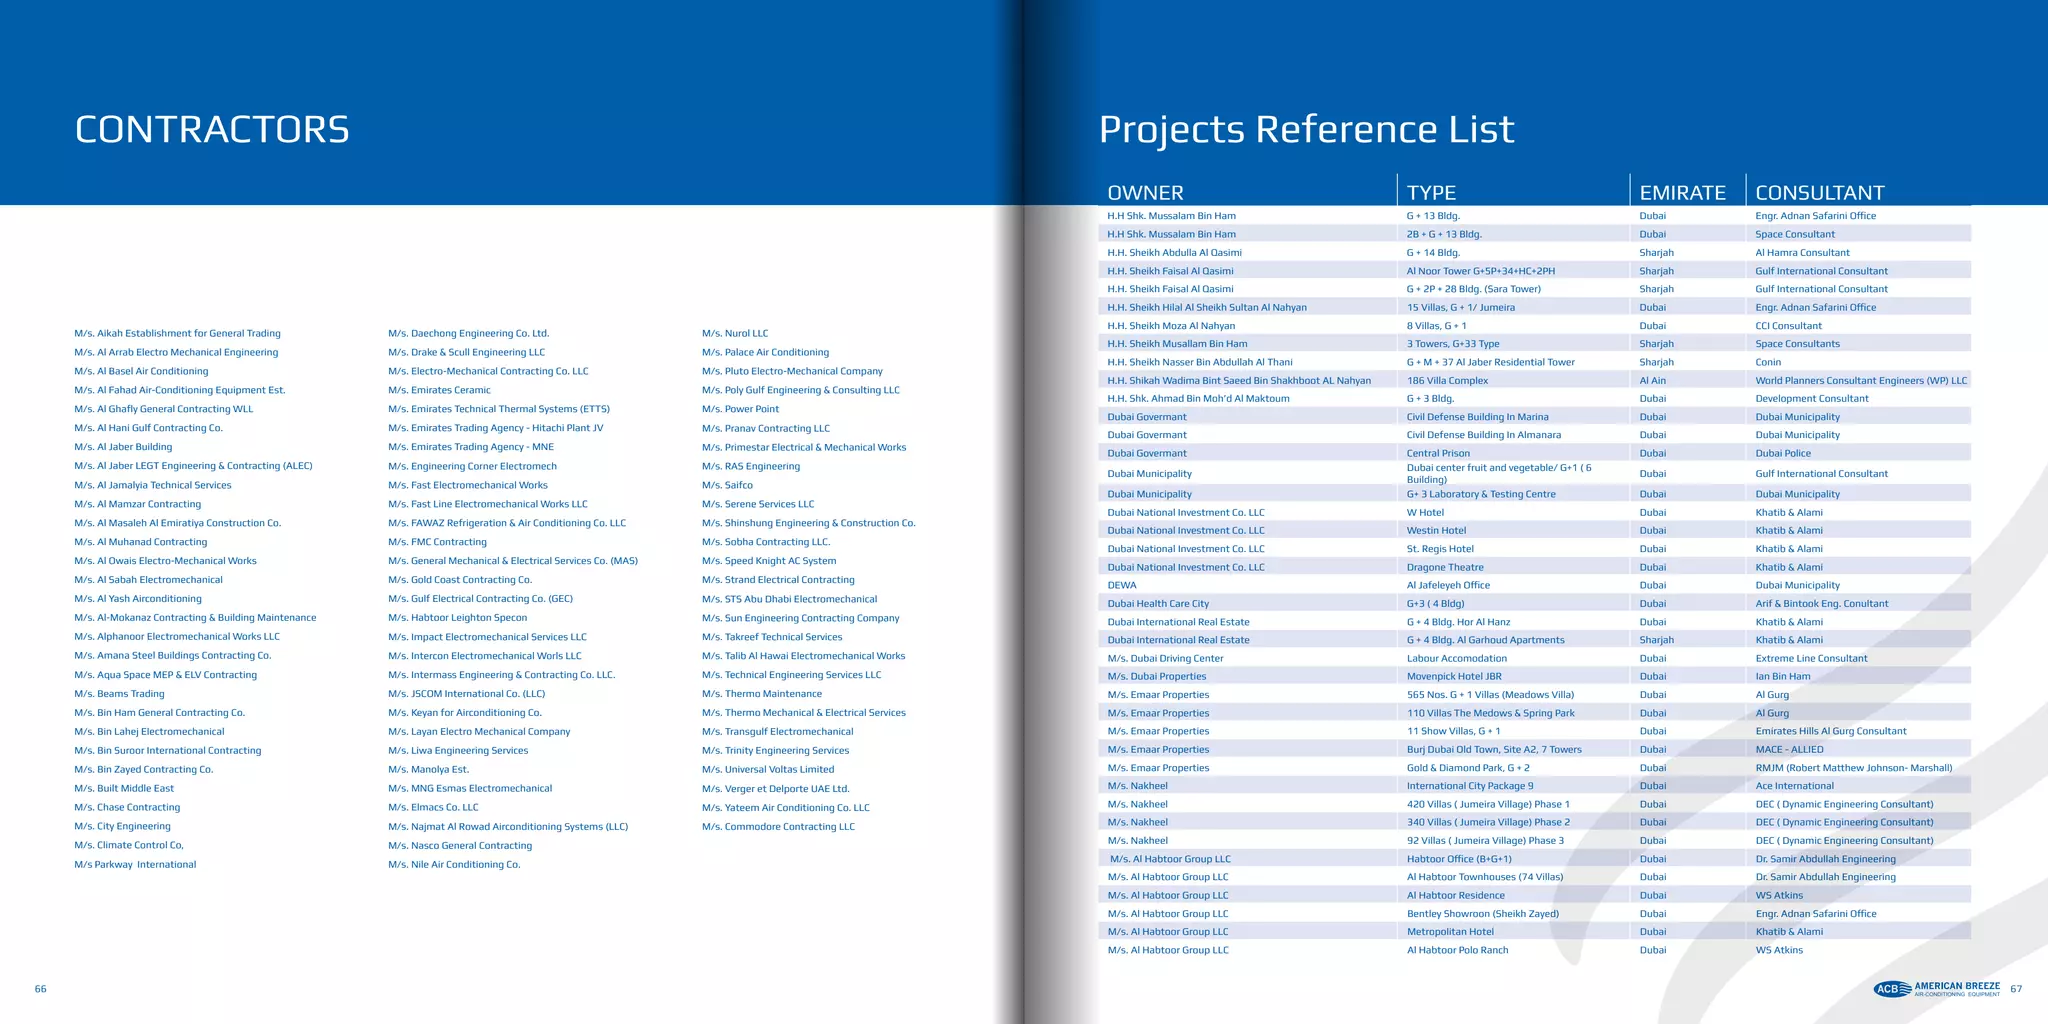Click M/s. Nile Air Conditioning Co.
Viewport: 2048px width, 1024px height.
tap(454, 865)
